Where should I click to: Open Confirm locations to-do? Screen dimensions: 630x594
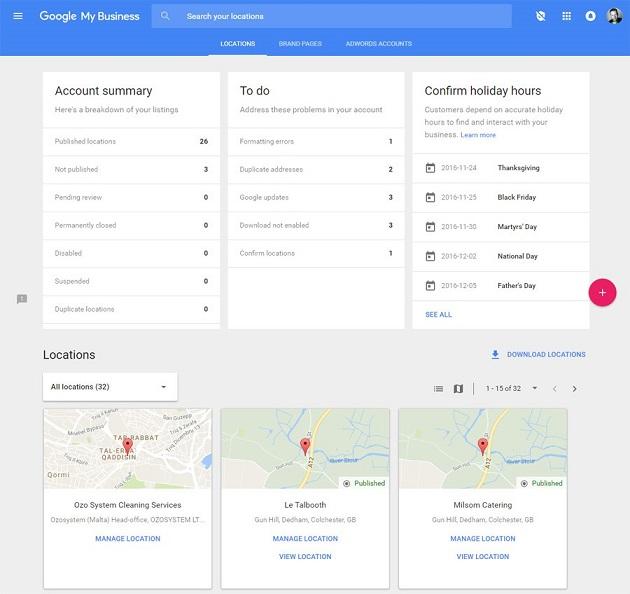[x=316, y=253]
